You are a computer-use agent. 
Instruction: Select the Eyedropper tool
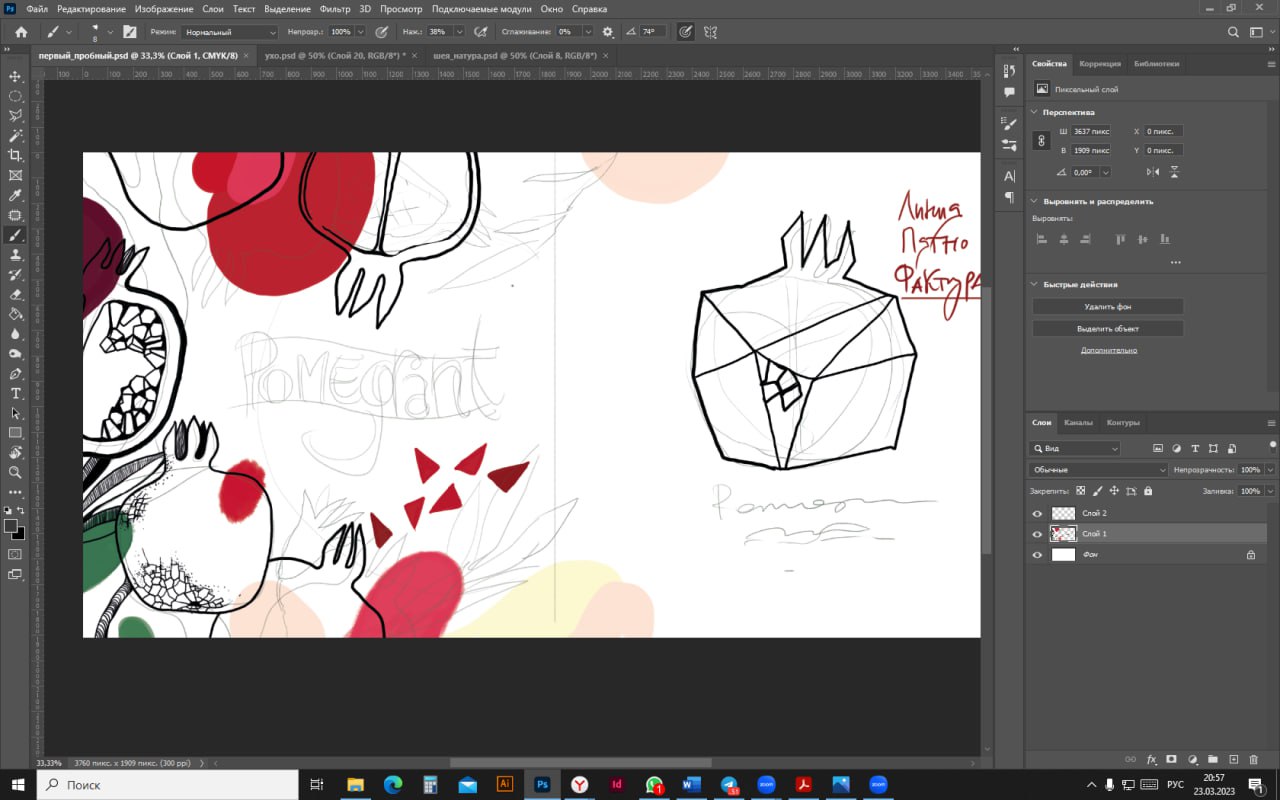click(15, 195)
